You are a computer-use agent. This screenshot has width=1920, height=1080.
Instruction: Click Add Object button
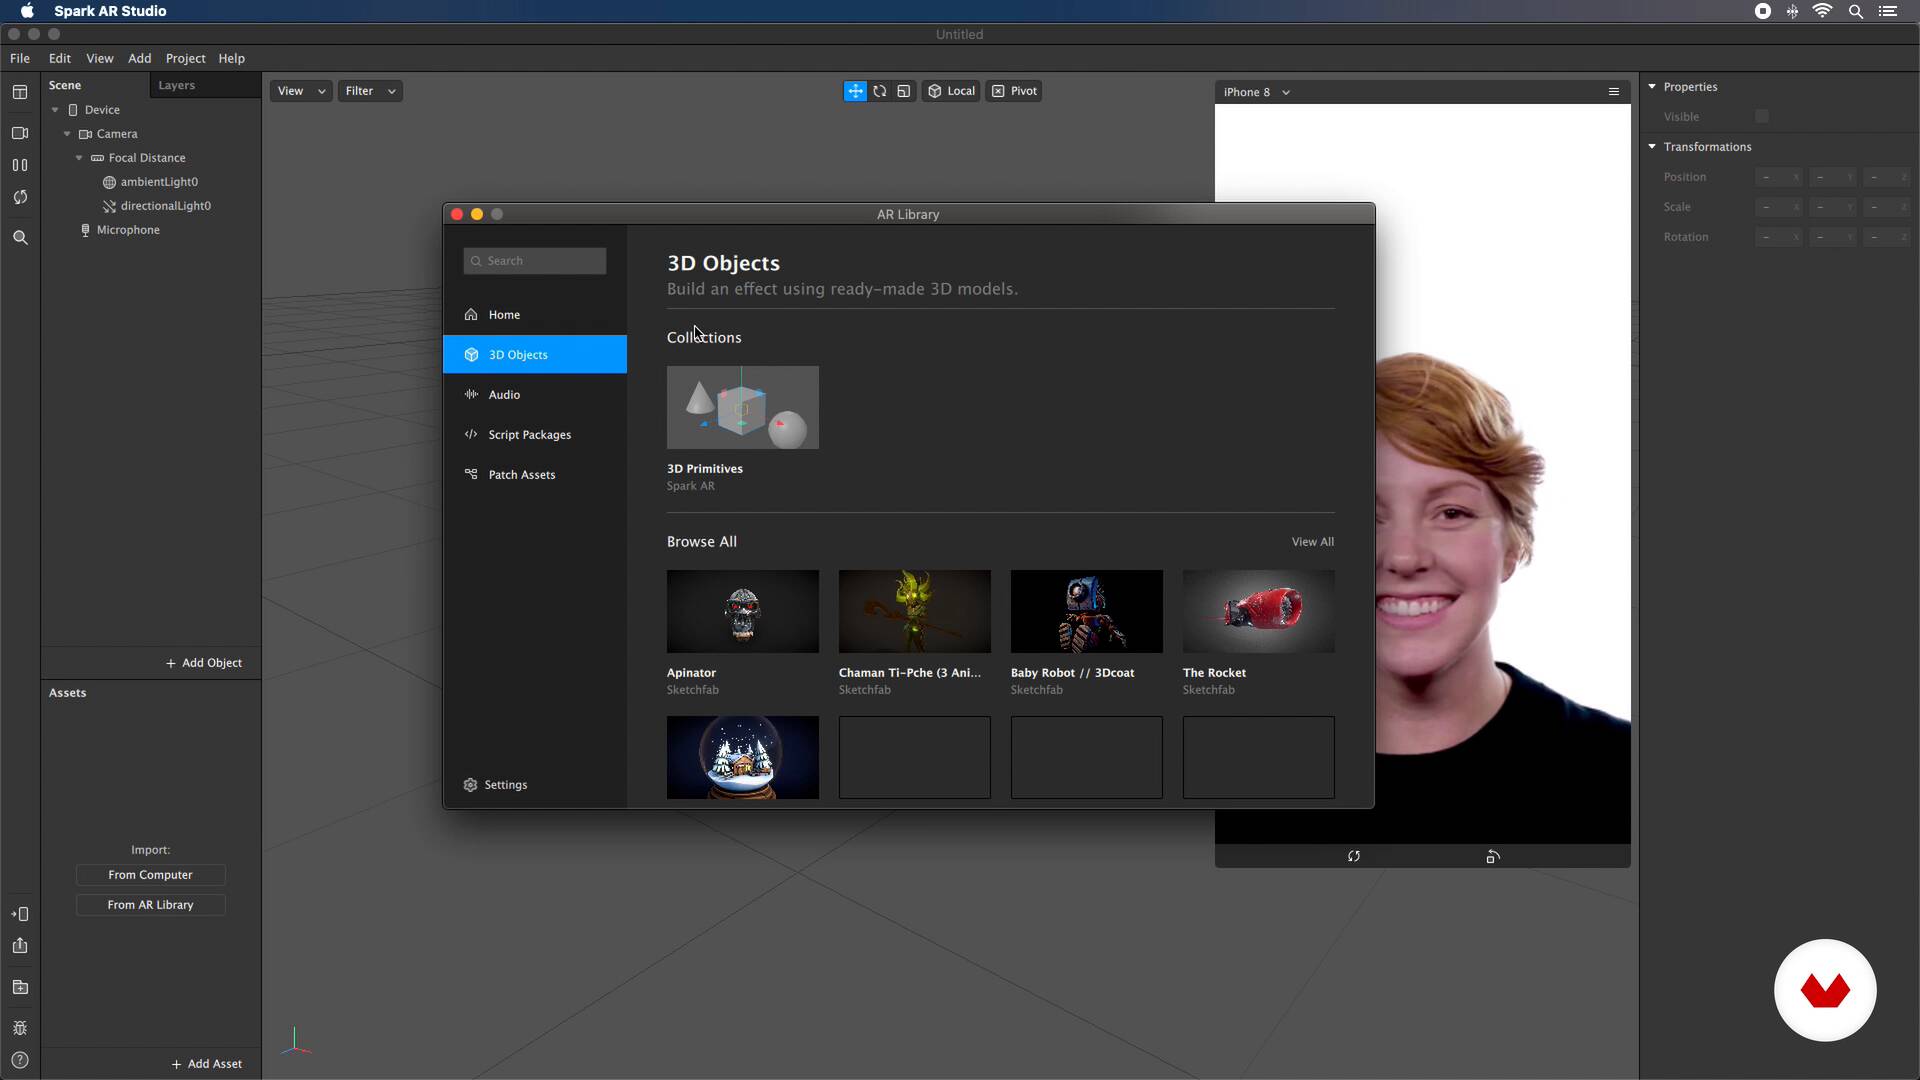point(204,663)
